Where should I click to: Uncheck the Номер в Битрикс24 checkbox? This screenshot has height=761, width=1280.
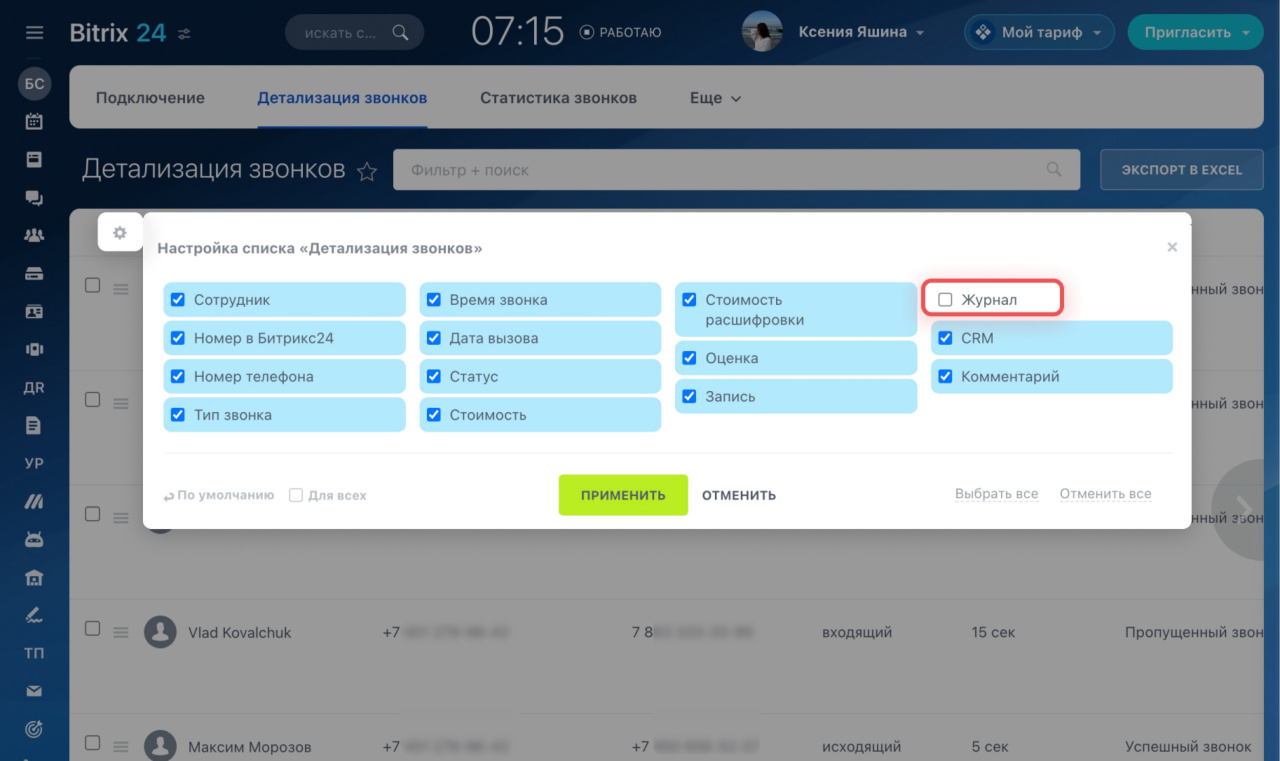(x=178, y=338)
